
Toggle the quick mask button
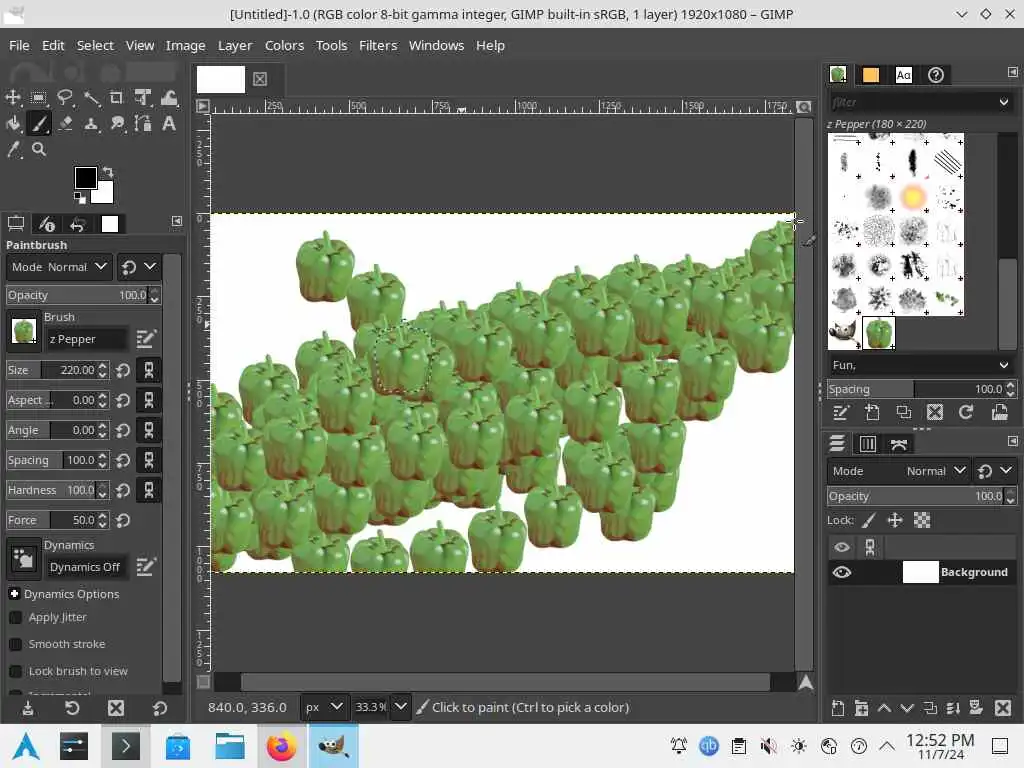click(203, 682)
